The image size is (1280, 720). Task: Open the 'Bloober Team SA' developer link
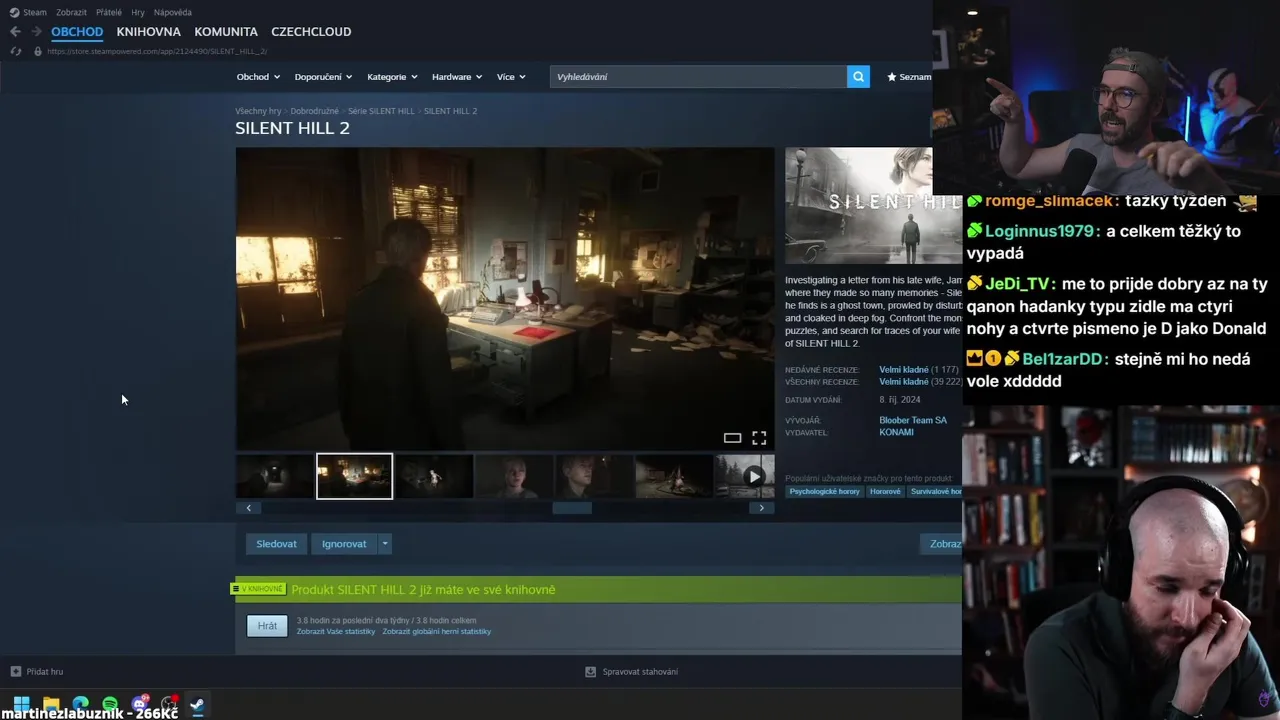tap(913, 420)
